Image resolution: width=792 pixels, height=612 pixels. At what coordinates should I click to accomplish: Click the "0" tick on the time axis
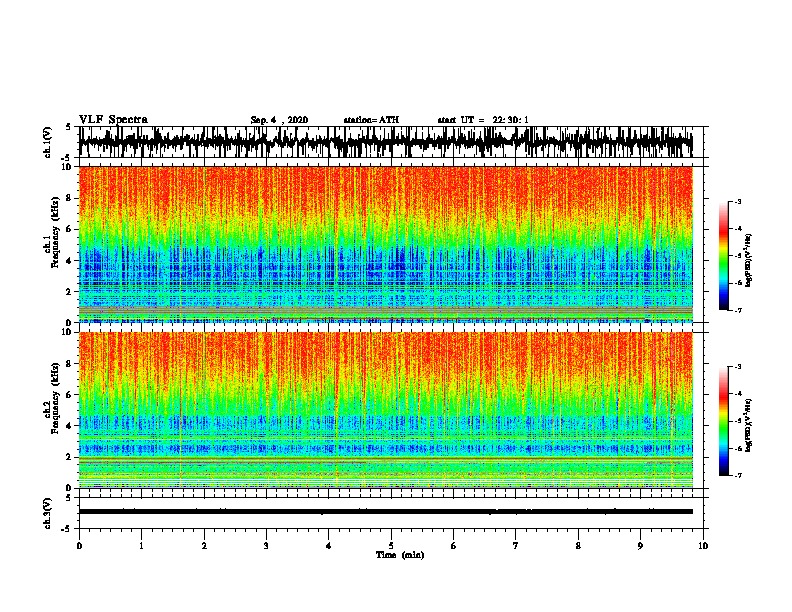pos(79,546)
